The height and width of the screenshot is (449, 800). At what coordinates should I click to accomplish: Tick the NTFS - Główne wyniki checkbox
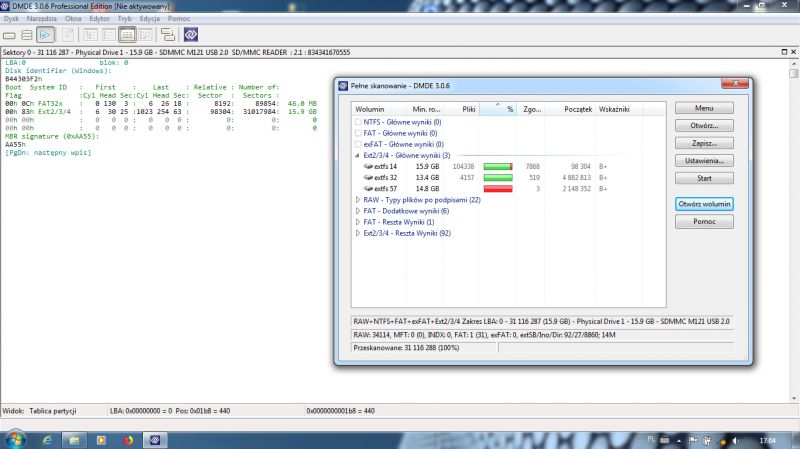click(x=358, y=122)
